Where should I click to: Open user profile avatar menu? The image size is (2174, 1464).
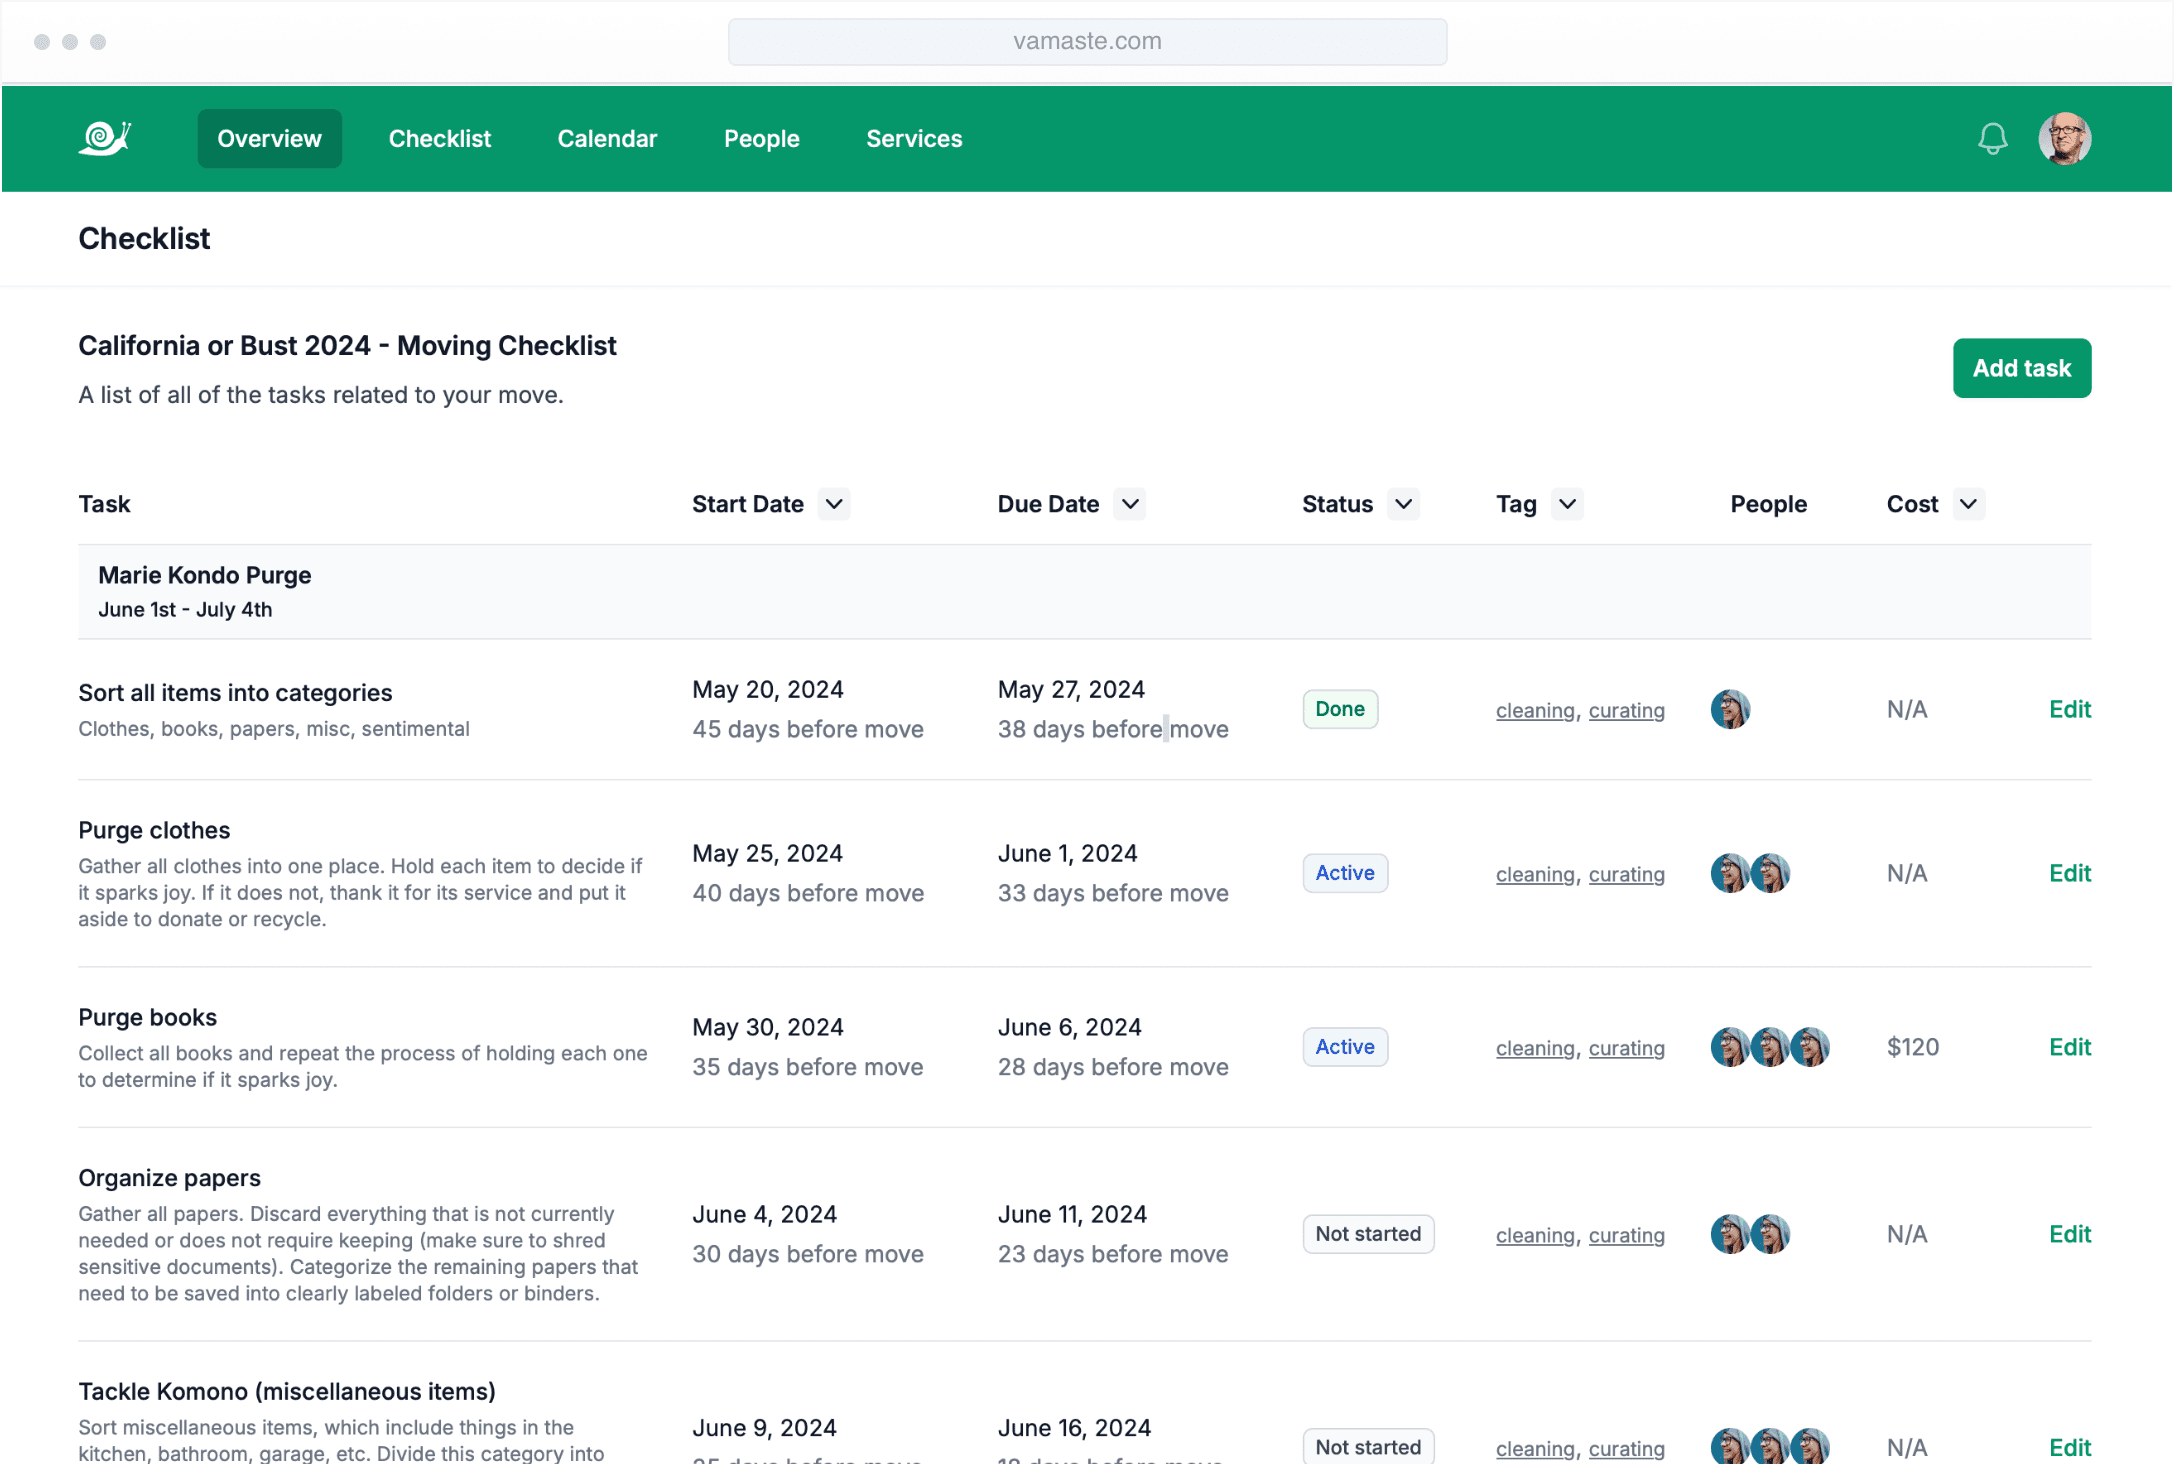tap(2064, 138)
